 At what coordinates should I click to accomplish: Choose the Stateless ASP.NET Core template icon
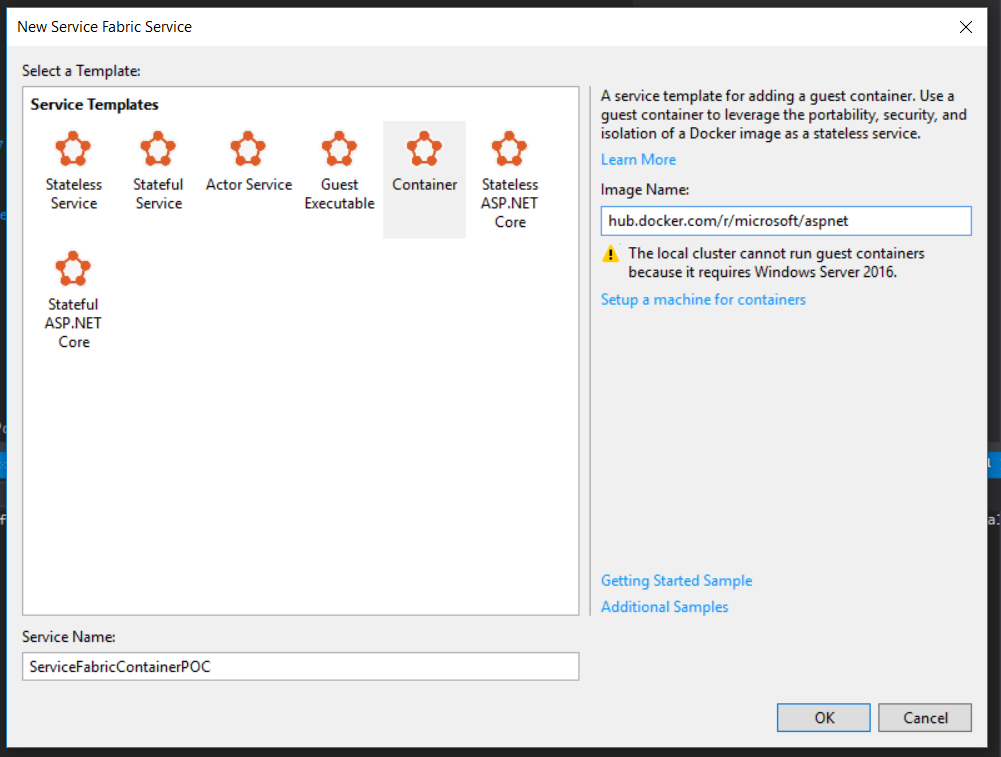(509, 149)
